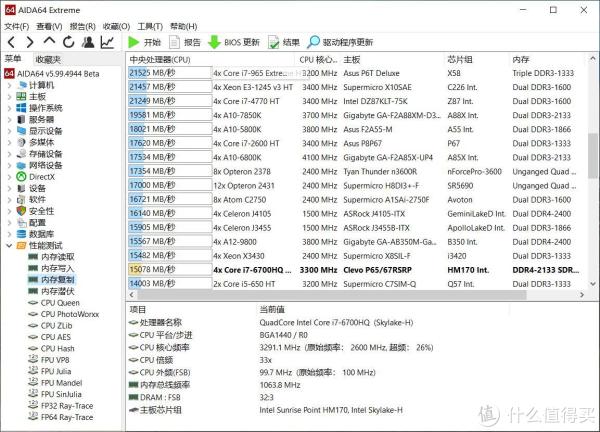Viewport: 600px width, 432px height.
Task: Click BIOS 更新 toolbar button
Action: 234,42
